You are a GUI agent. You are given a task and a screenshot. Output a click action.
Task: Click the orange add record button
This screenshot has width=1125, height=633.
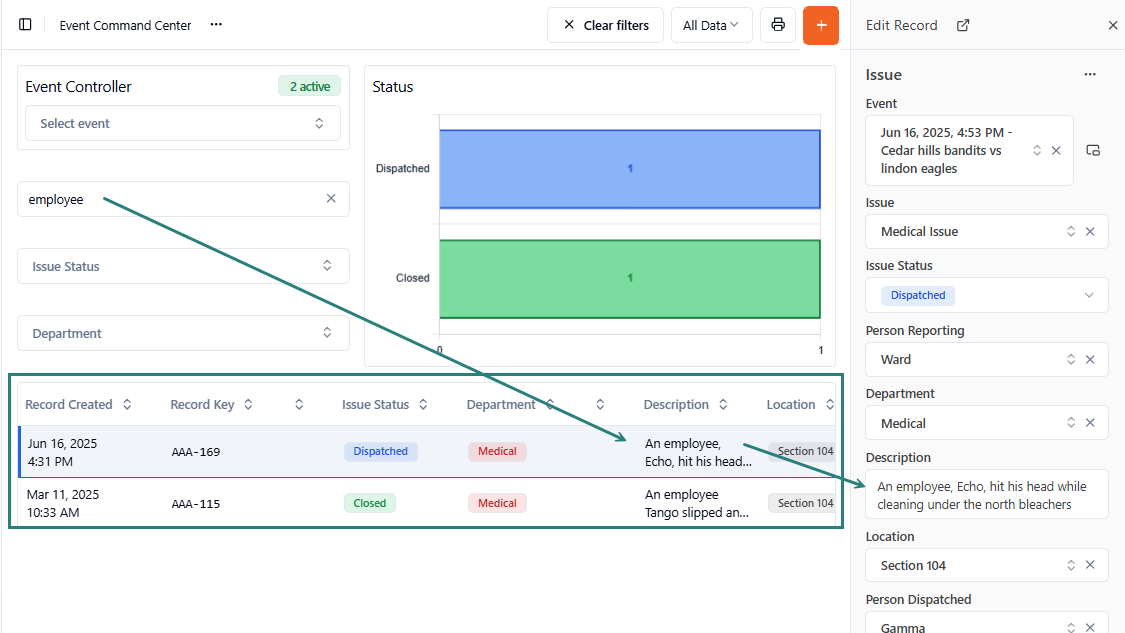pyautogui.click(x=820, y=25)
